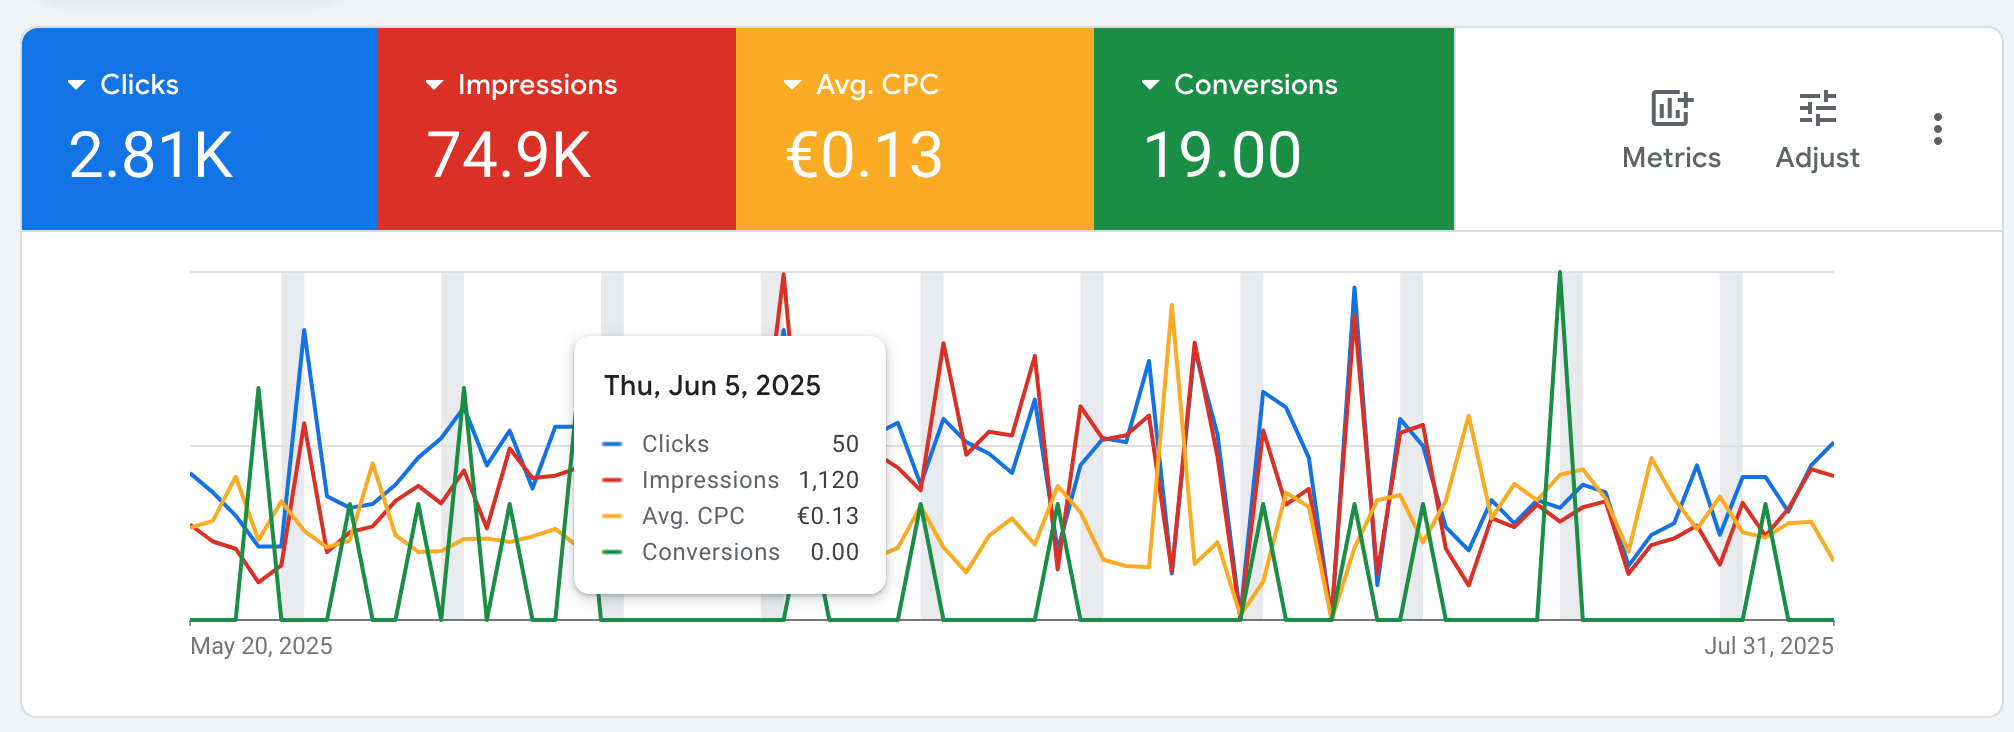Click the May 20, 2025 start date label
Image resolution: width=2014 pixels, height=732 pixels.
261,646
